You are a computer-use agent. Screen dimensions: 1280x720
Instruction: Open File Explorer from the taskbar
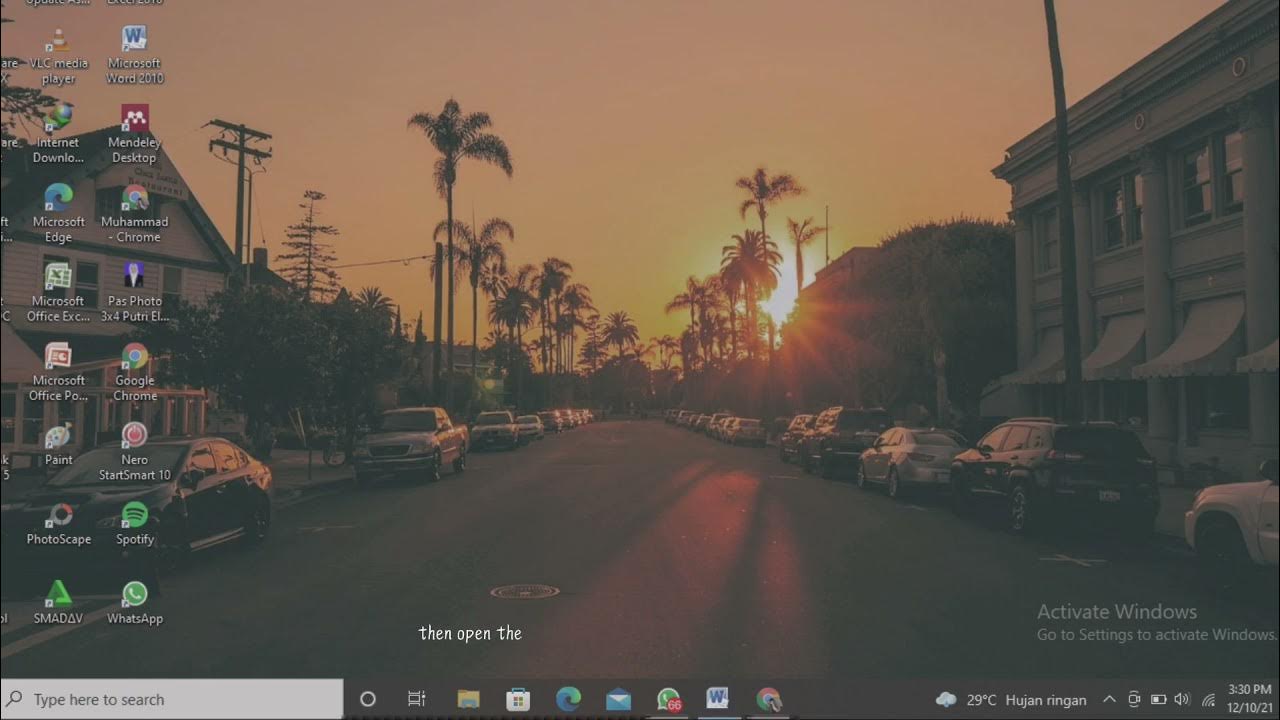[468, 699]
